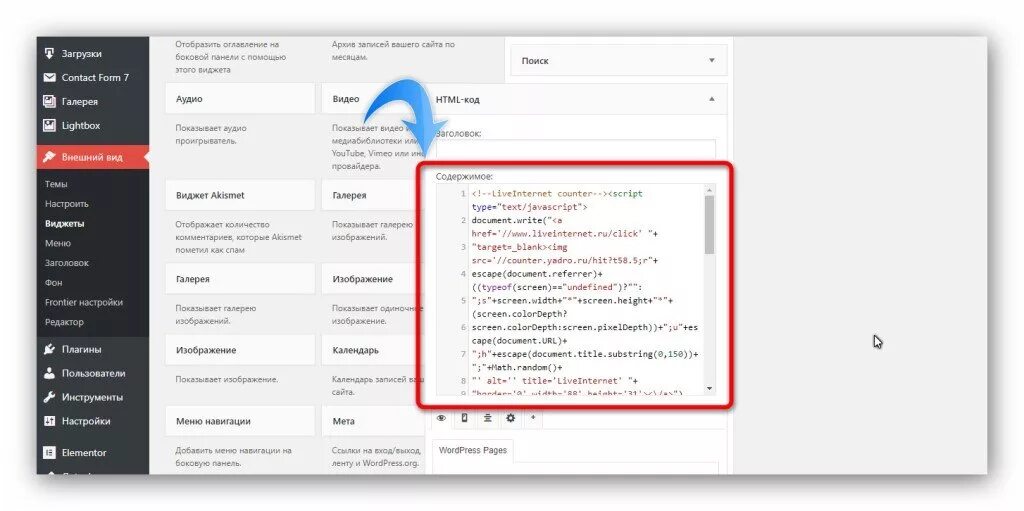Viewport: 1024px width, 511px height.
Task: Open Frontier настройки submenu item
Action: pyautogui.click(x=84, y=302)
